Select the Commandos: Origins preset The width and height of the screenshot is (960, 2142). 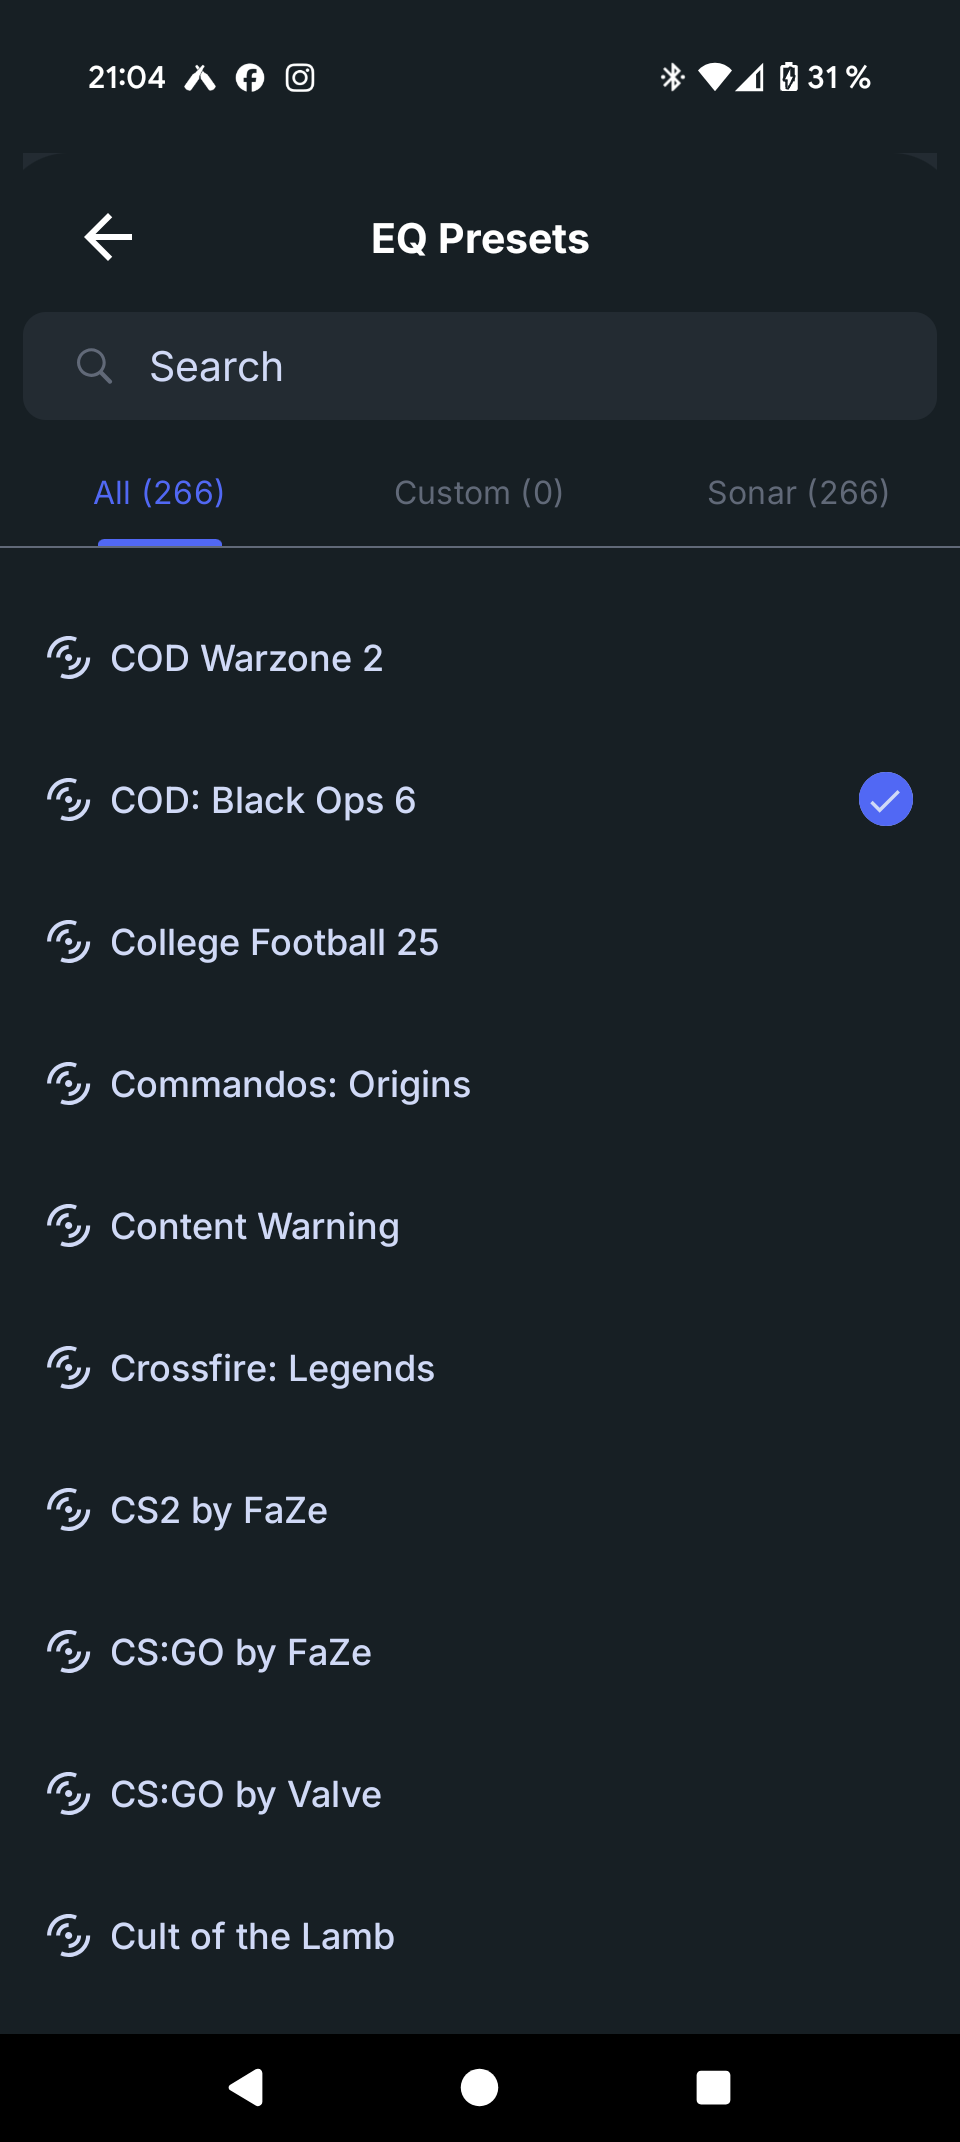pos(290,1084)
